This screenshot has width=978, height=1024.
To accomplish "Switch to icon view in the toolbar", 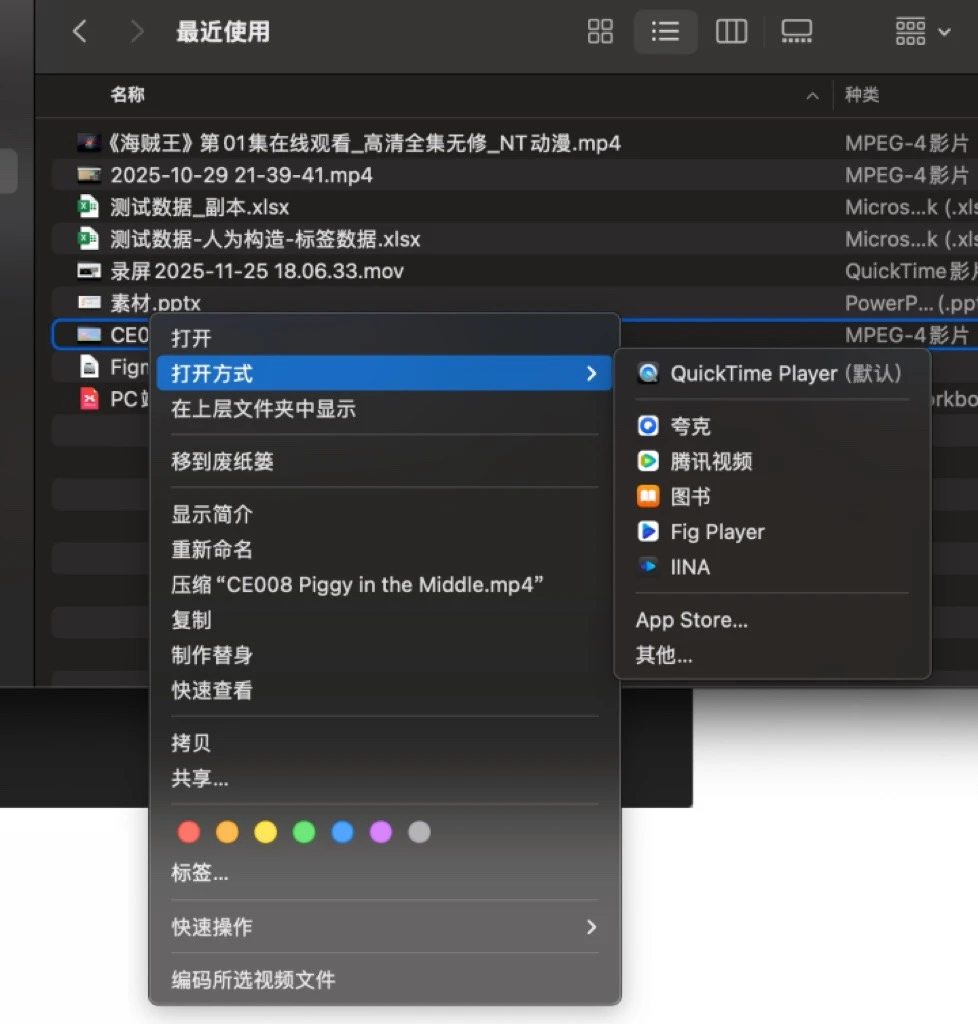I will [x=600, y=31].
